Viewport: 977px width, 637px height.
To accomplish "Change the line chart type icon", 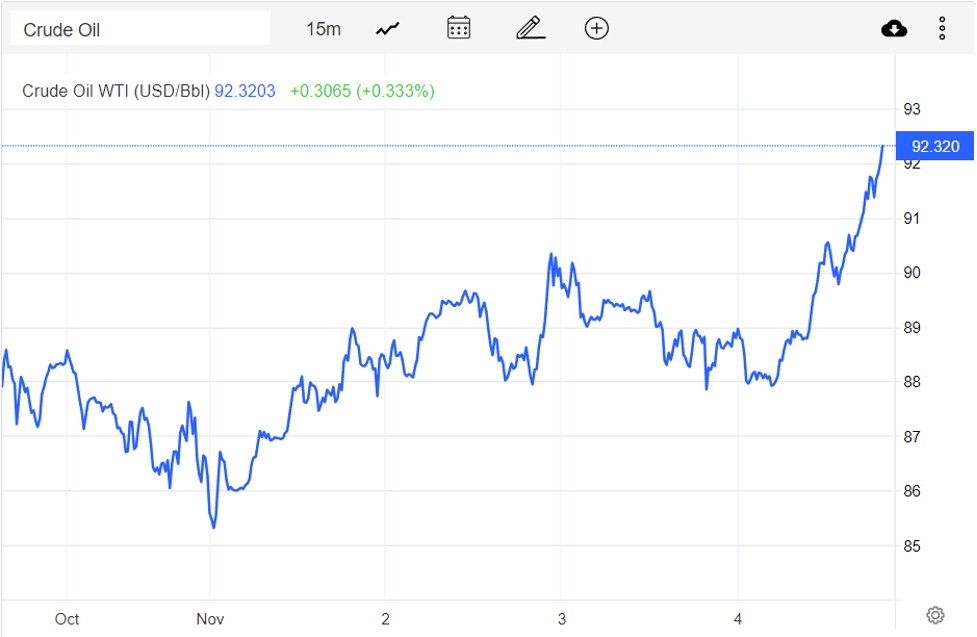I will pos(388,29).
